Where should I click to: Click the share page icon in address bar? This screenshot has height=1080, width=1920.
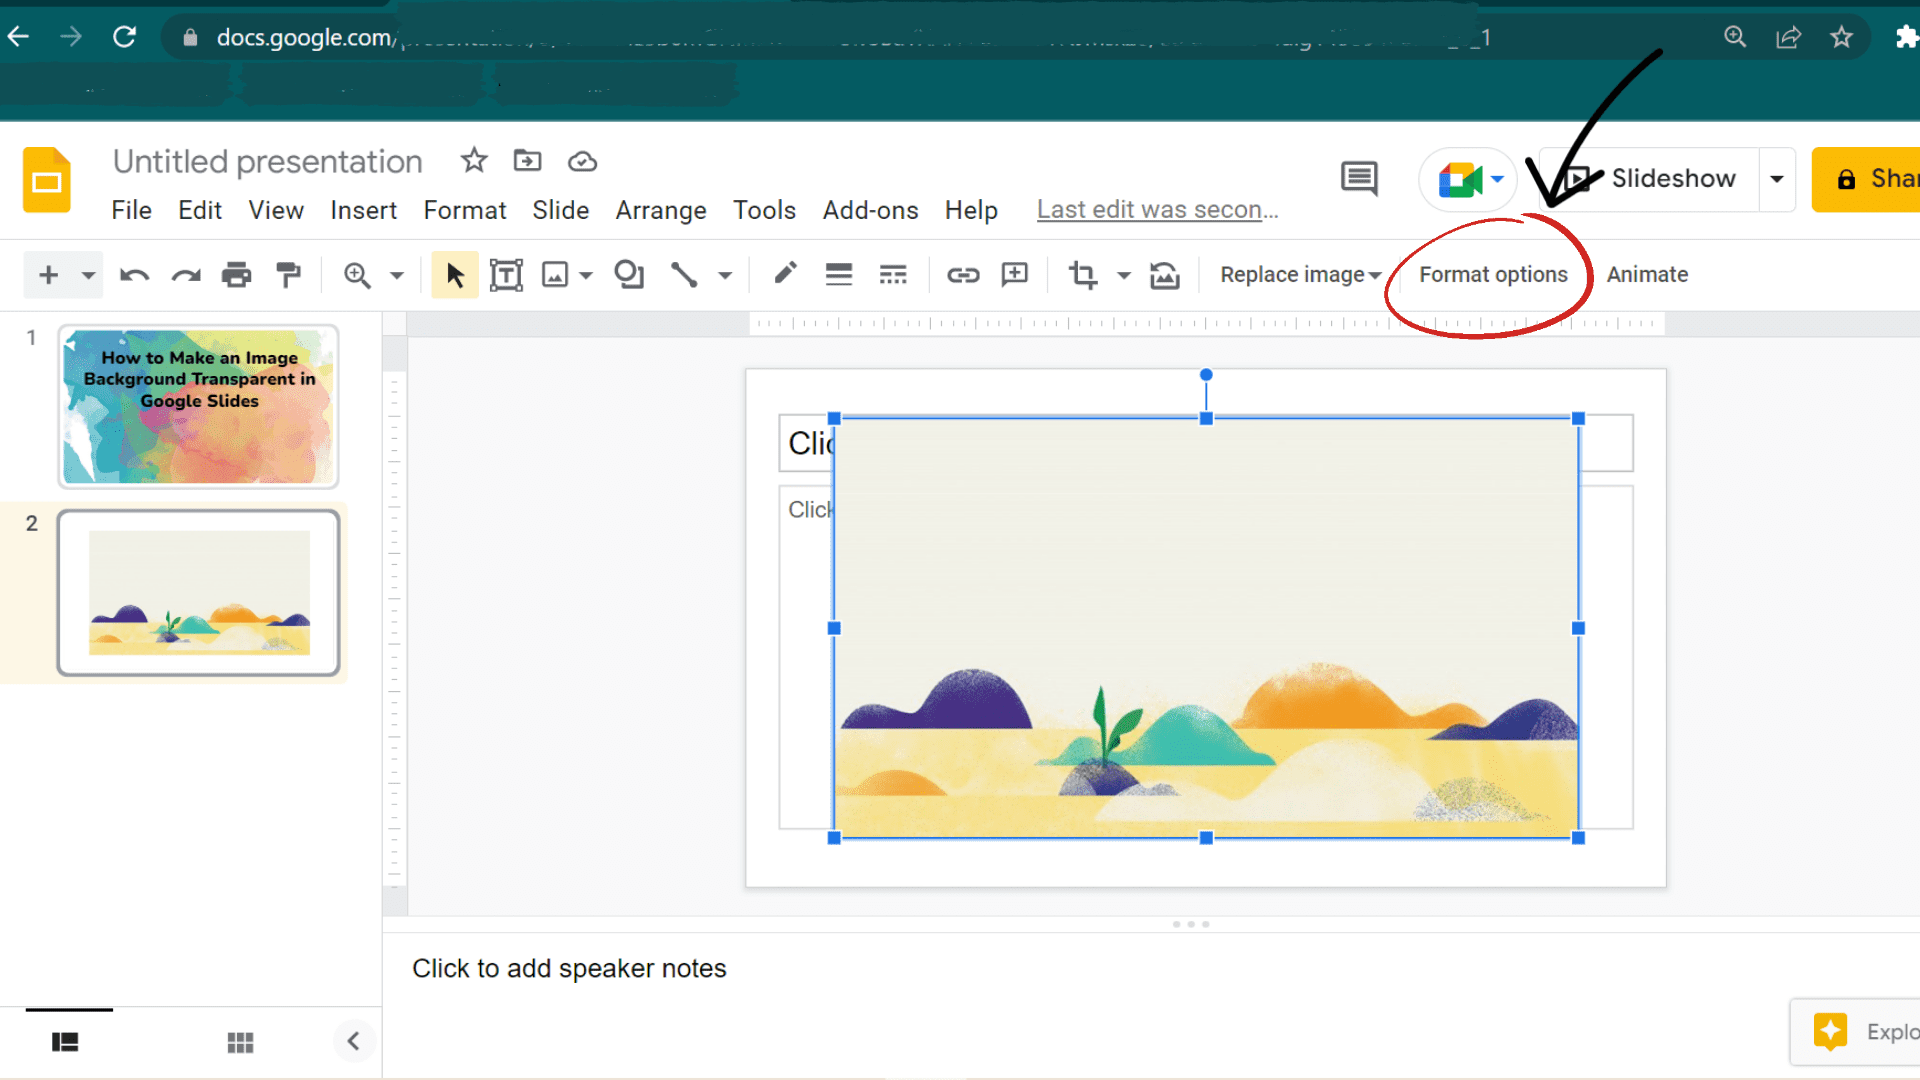point(1788,37)
